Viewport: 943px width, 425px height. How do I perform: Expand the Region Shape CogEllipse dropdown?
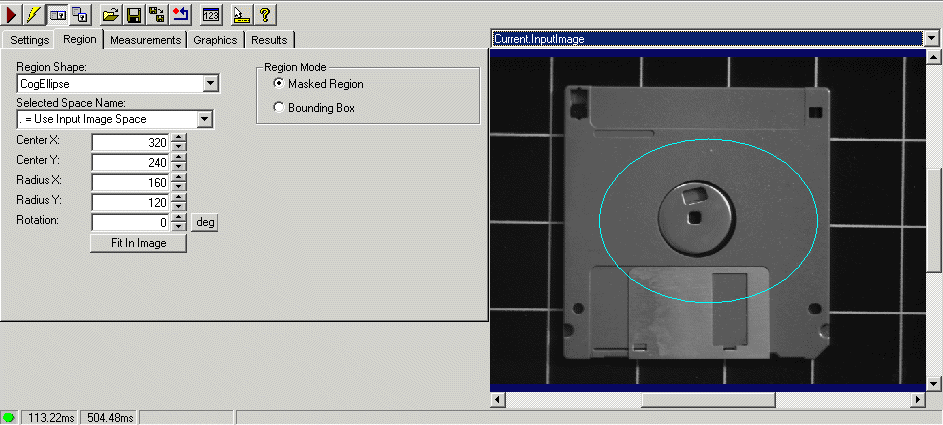[210, 84]
